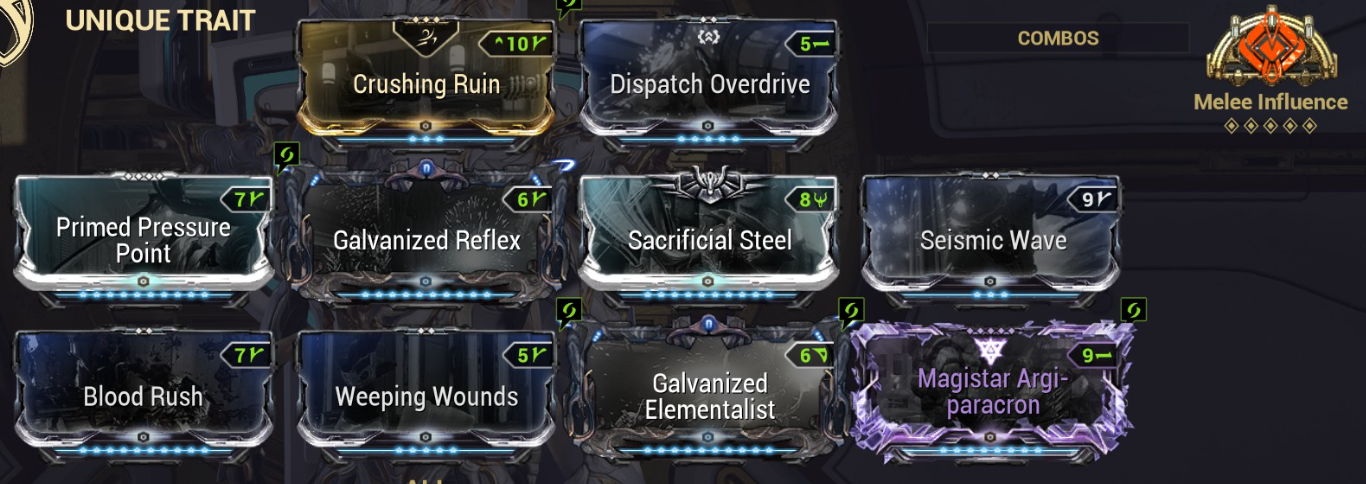Click the green polarity badge above Galvanized Reflex
Screen dimensions: 1366x484
287,156
